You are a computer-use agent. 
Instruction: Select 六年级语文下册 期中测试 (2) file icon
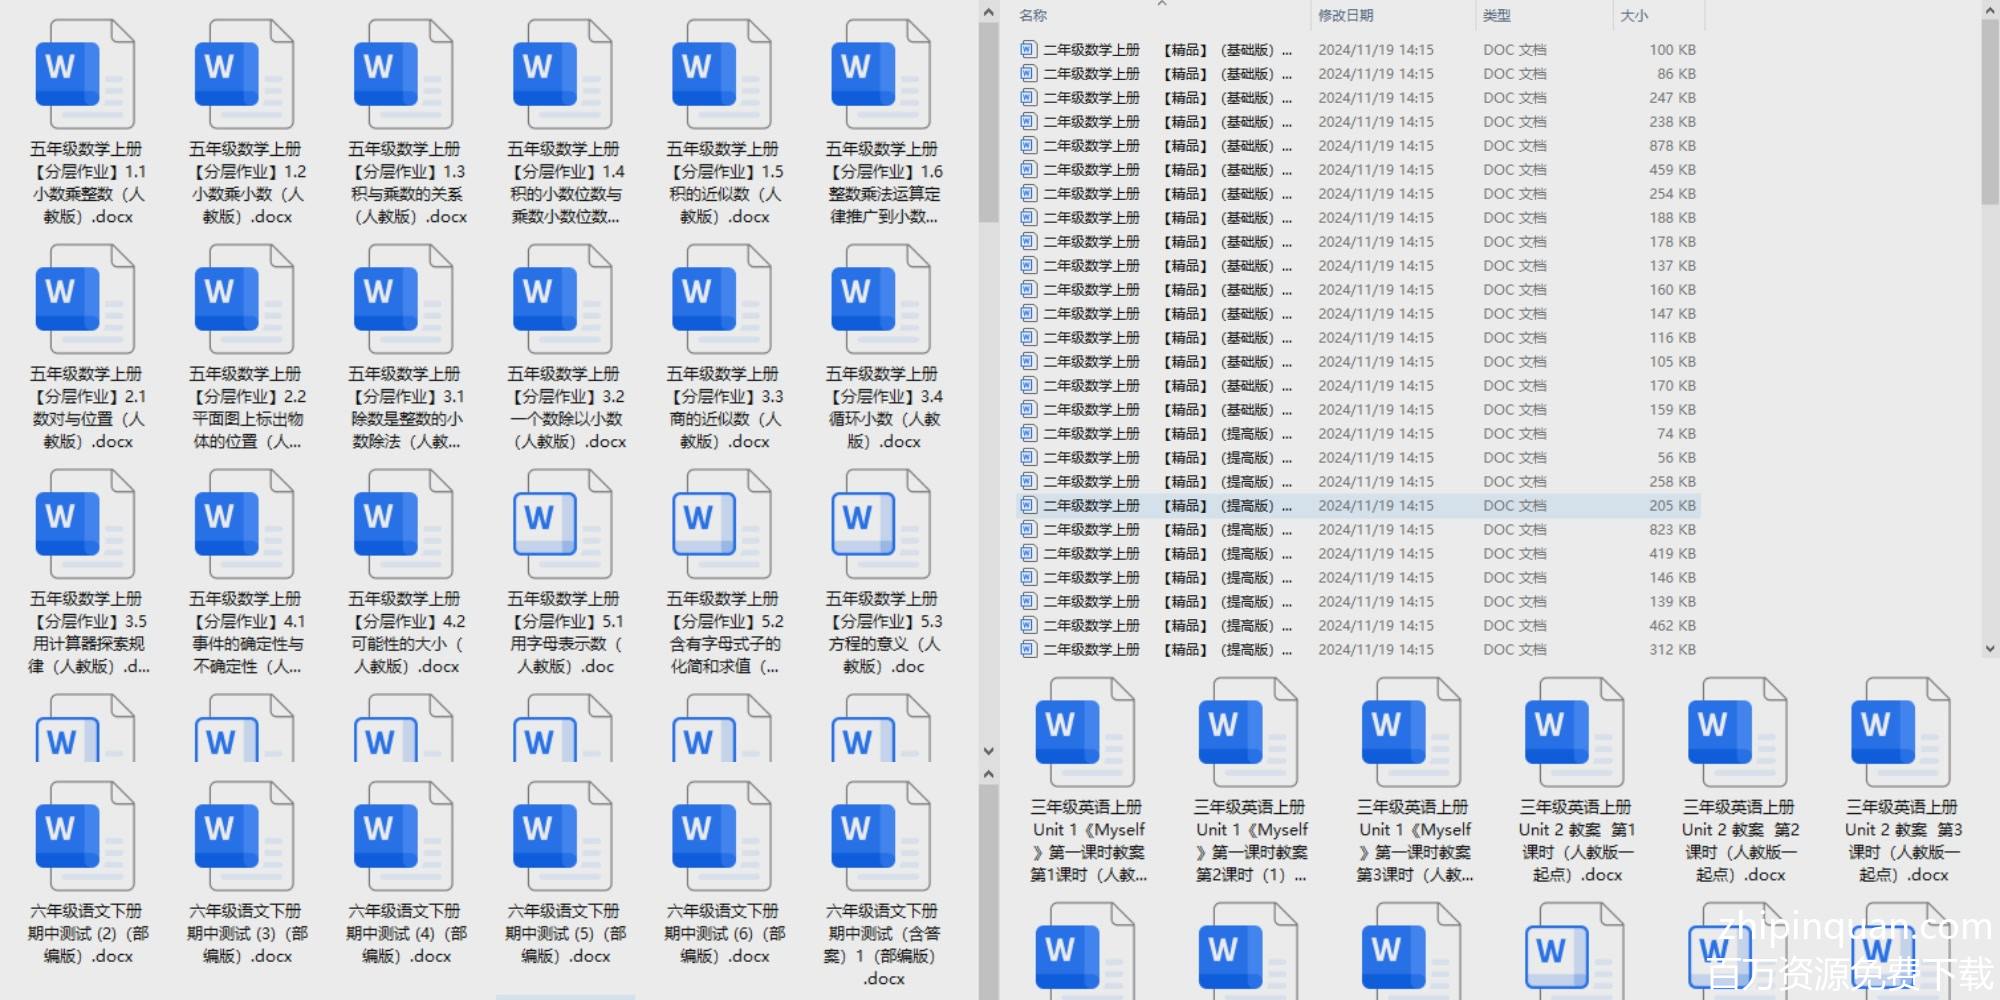pos(84,838)
